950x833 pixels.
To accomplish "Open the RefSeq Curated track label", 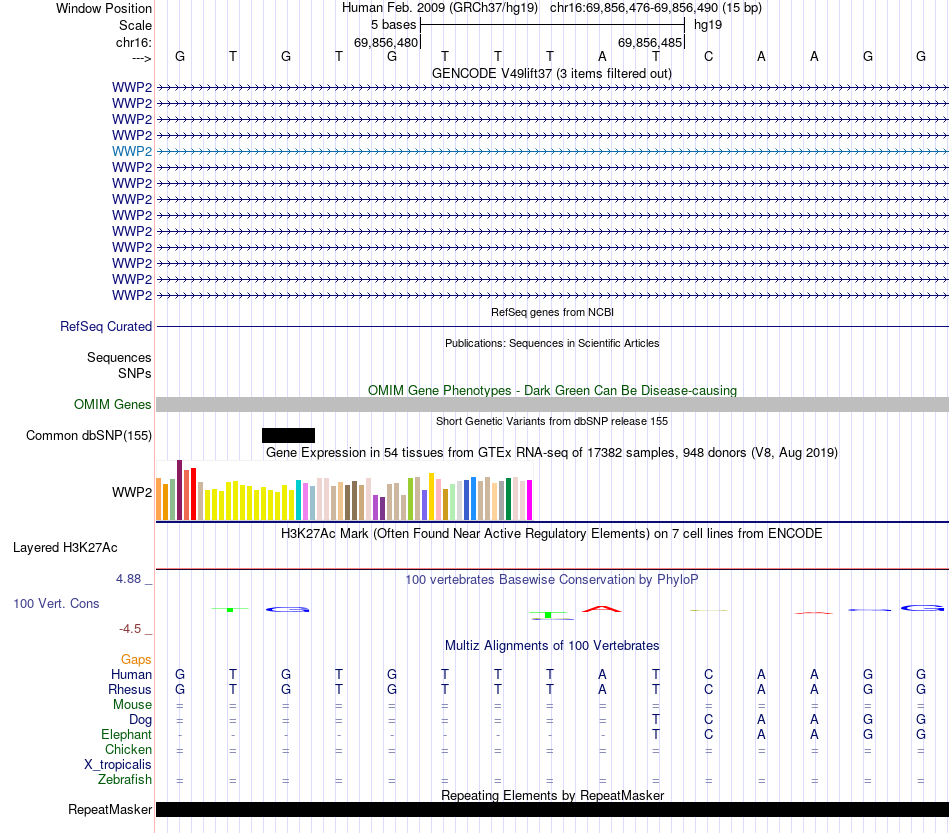I will (x=106, y=327).
